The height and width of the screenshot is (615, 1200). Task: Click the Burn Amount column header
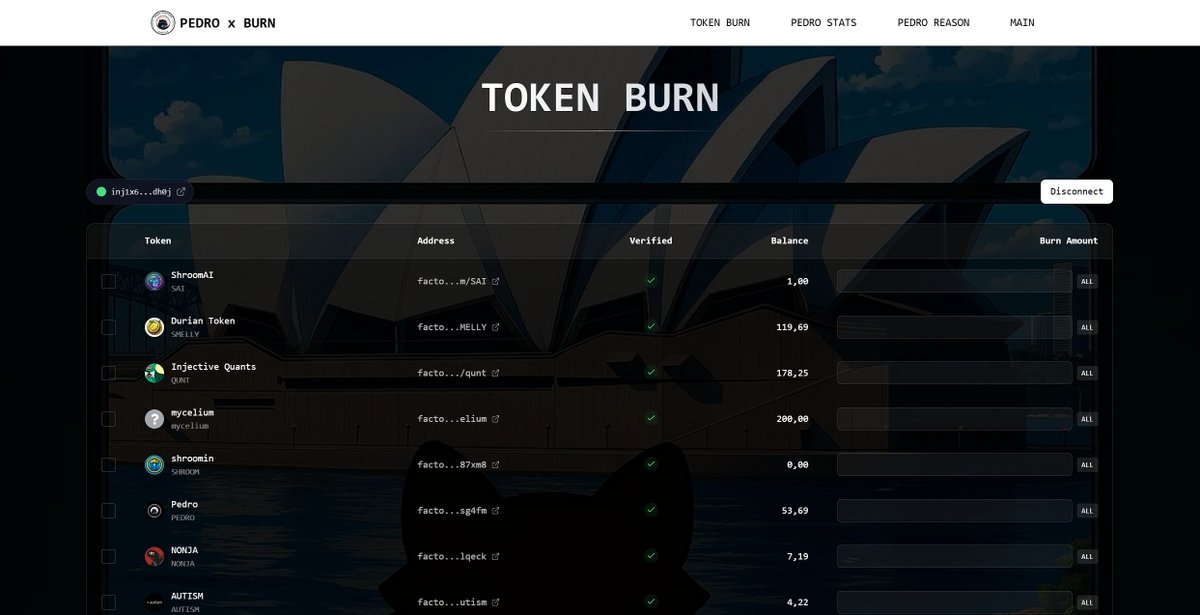click(1068, 241)
